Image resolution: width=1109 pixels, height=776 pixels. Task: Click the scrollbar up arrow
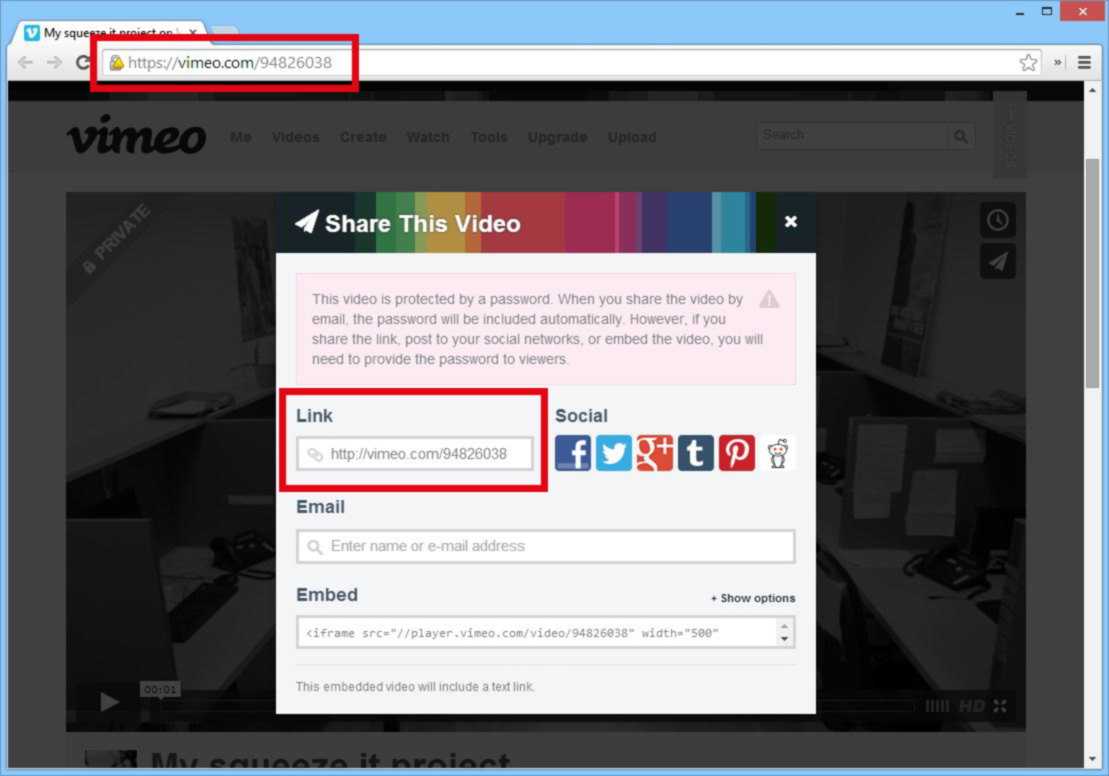pos(1093,91)
